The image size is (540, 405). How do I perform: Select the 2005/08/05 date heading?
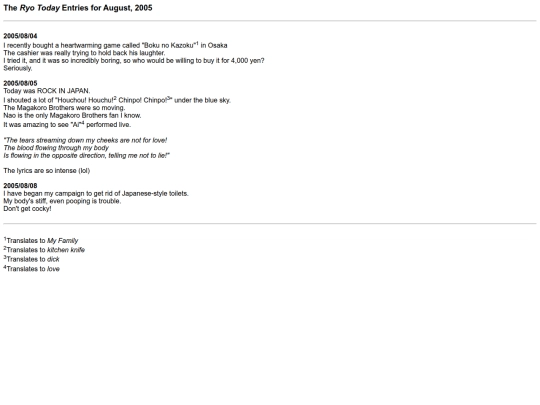click(x=20, y=83)
